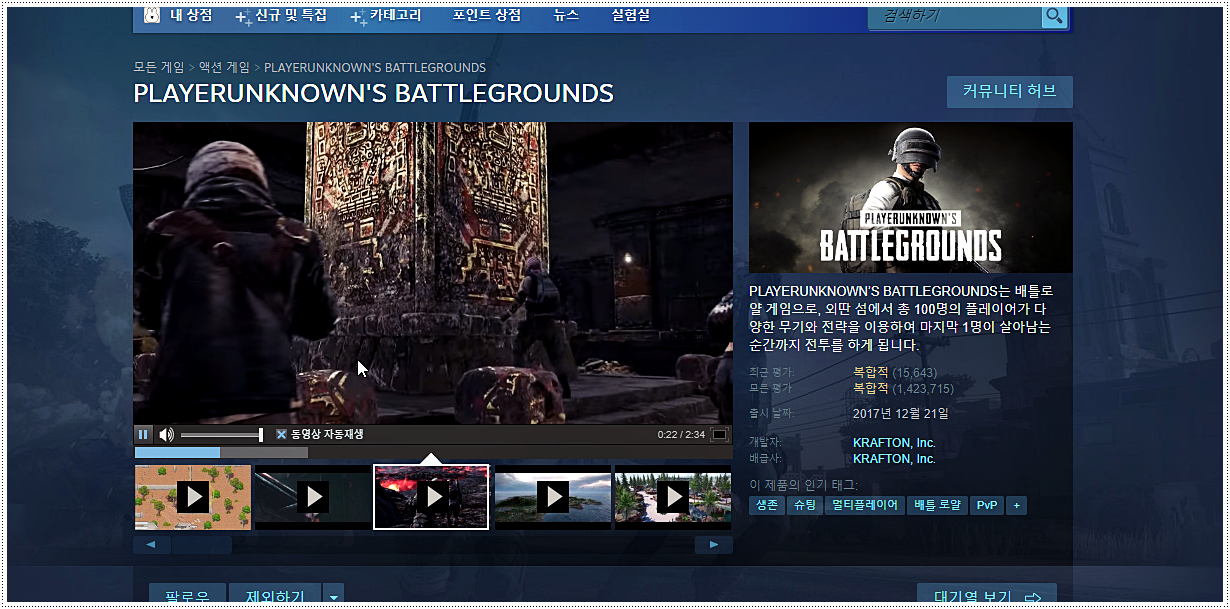
Task: Expand the dropdown arrow beside 제외하기
Action: point(333,595)
